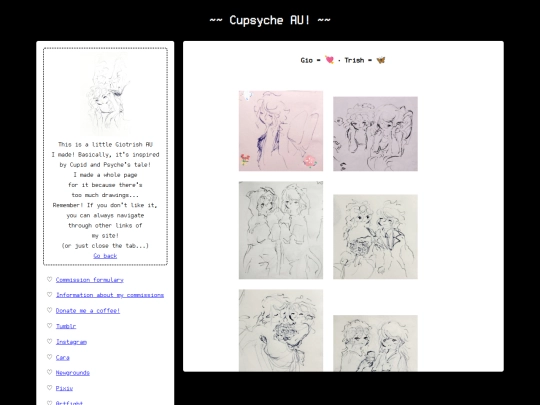View the lavender sketch of two characters
540x405 pixels.
pos(375,134)
